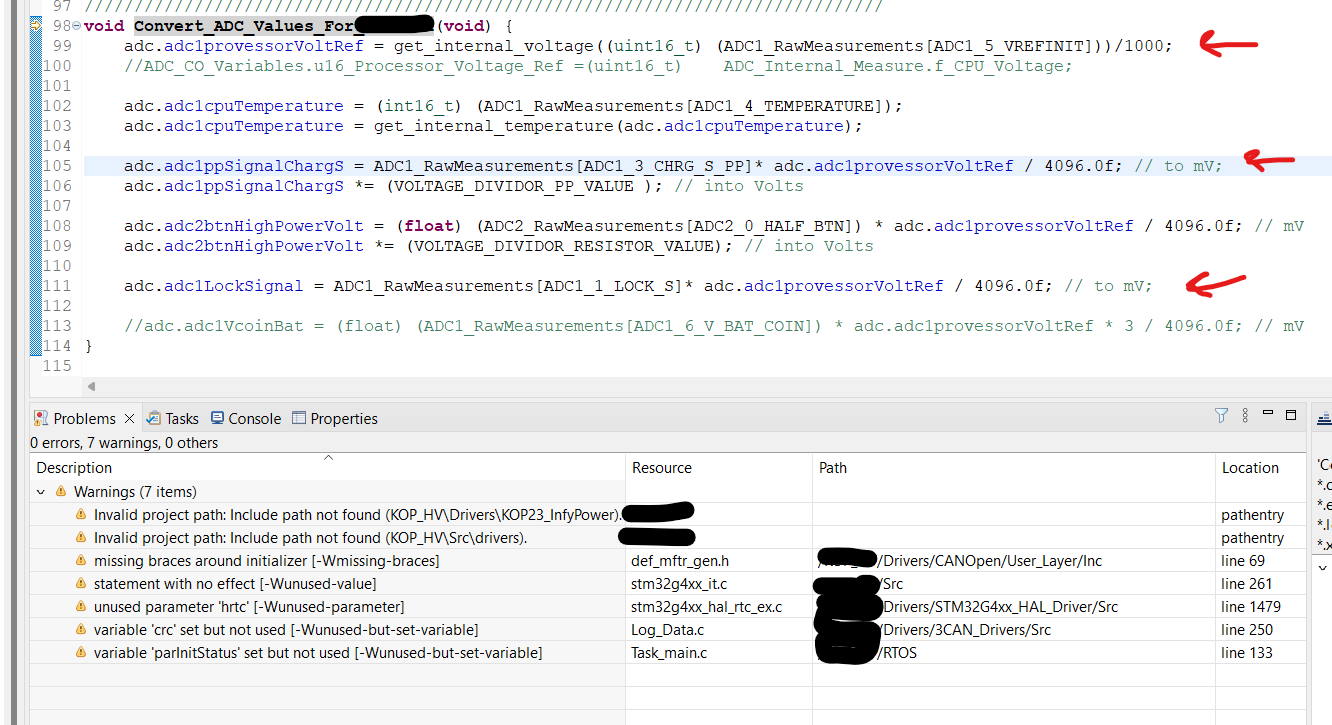
Task: Click the warning icon beside 'unused parameter hrtc'
Action: pyautogui.click(x=81, y=606)
